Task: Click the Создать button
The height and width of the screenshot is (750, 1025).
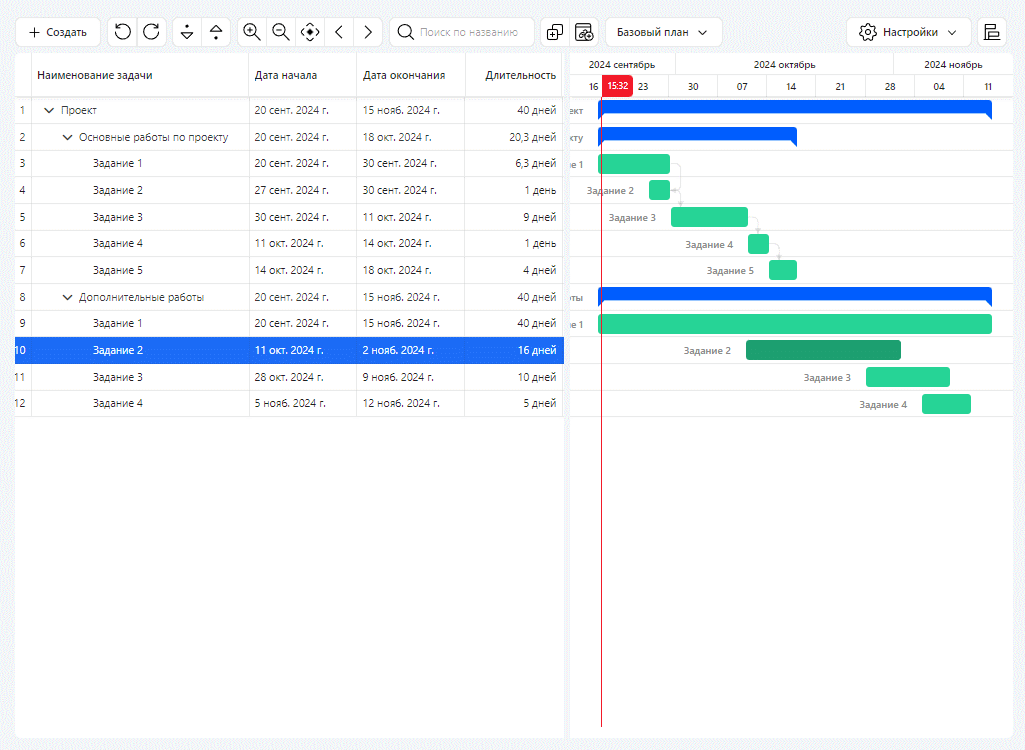Action: (58, 32)
